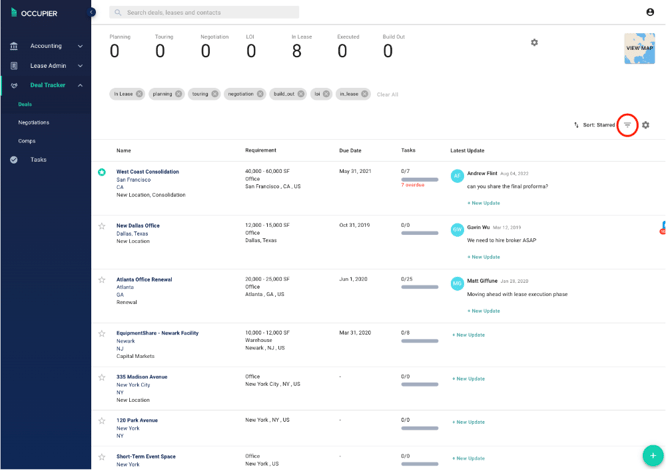This screenshot has height=471, width=670.
Task: Click Atlanta Office Renewal task progress bar
Action: click(420, 287)
